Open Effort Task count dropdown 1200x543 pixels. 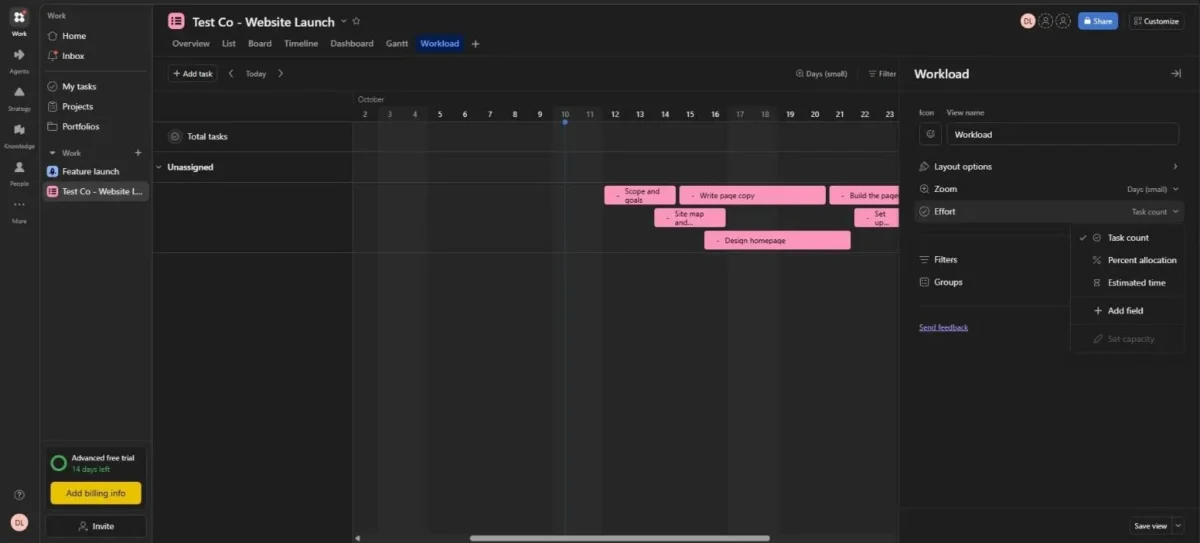tap(1155, 212)
